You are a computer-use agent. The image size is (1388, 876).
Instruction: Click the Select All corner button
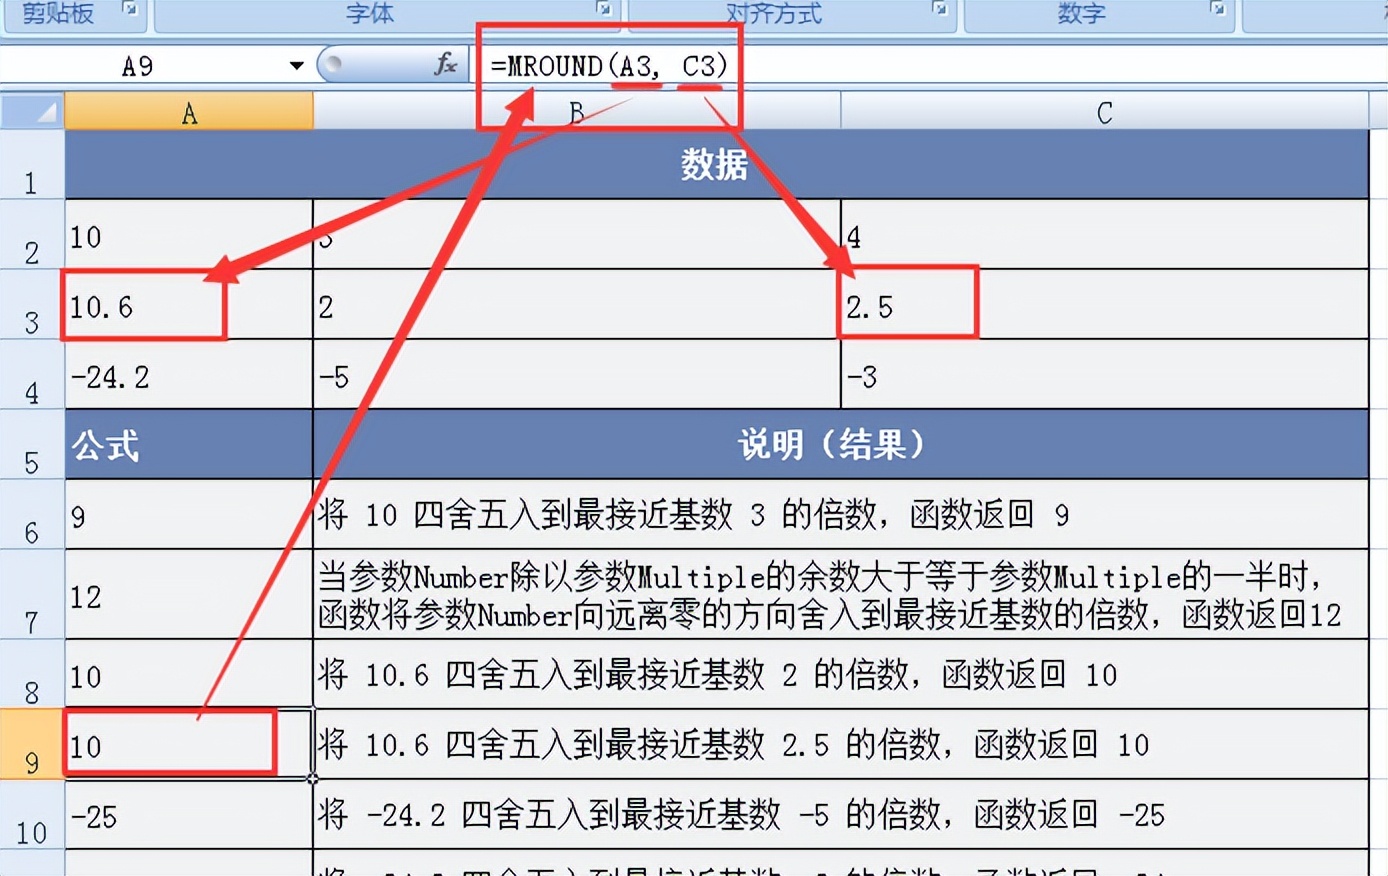pos(33,111)
